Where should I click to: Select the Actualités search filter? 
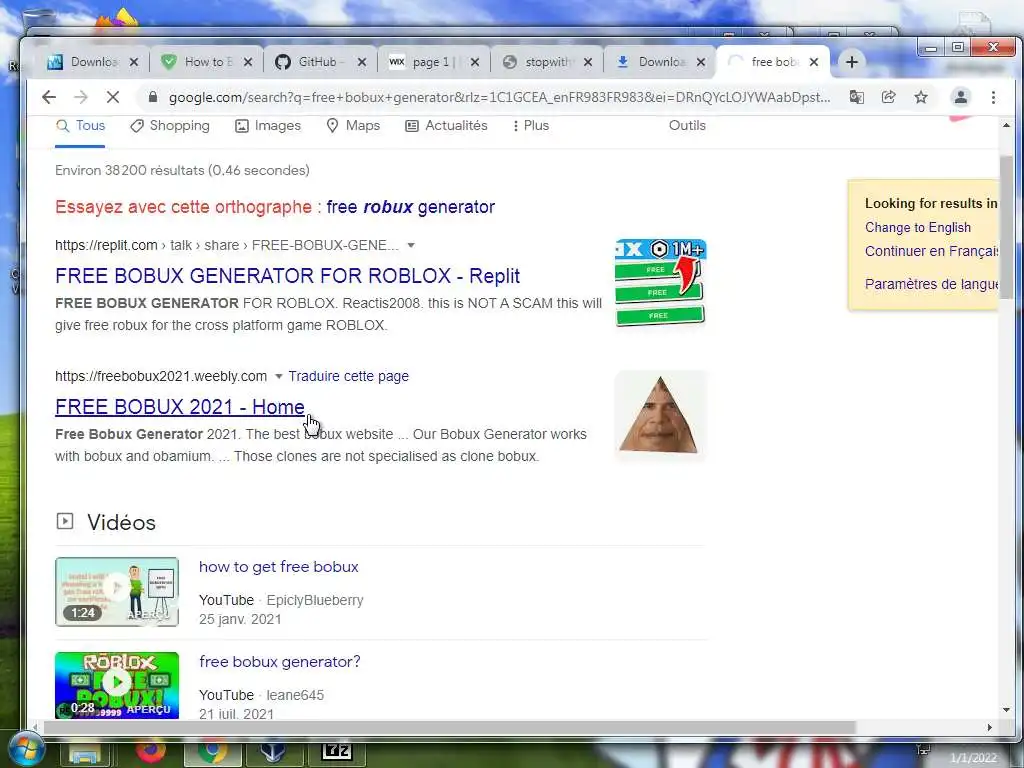tap(446, 126)
